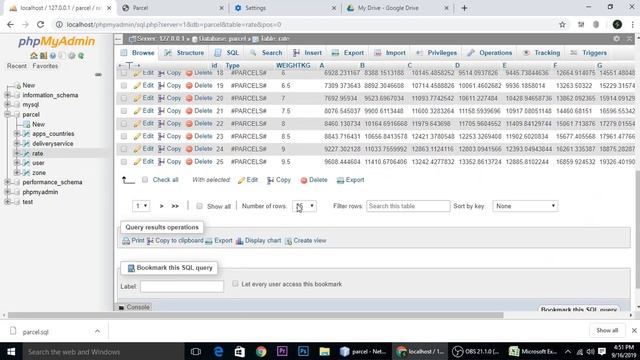Open deliveryservice table in sidebar
Screen dimensions: 640x360
[53, 144]
